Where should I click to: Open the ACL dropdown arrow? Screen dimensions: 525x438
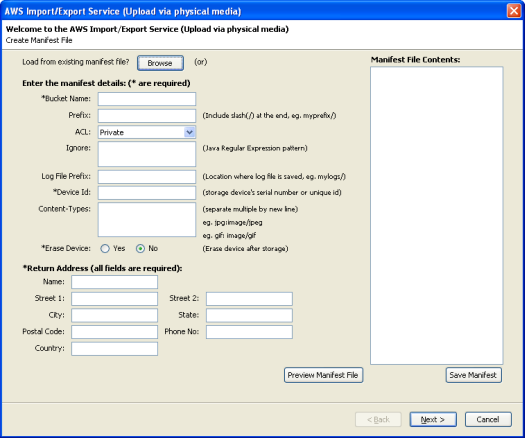pos(189,132)
